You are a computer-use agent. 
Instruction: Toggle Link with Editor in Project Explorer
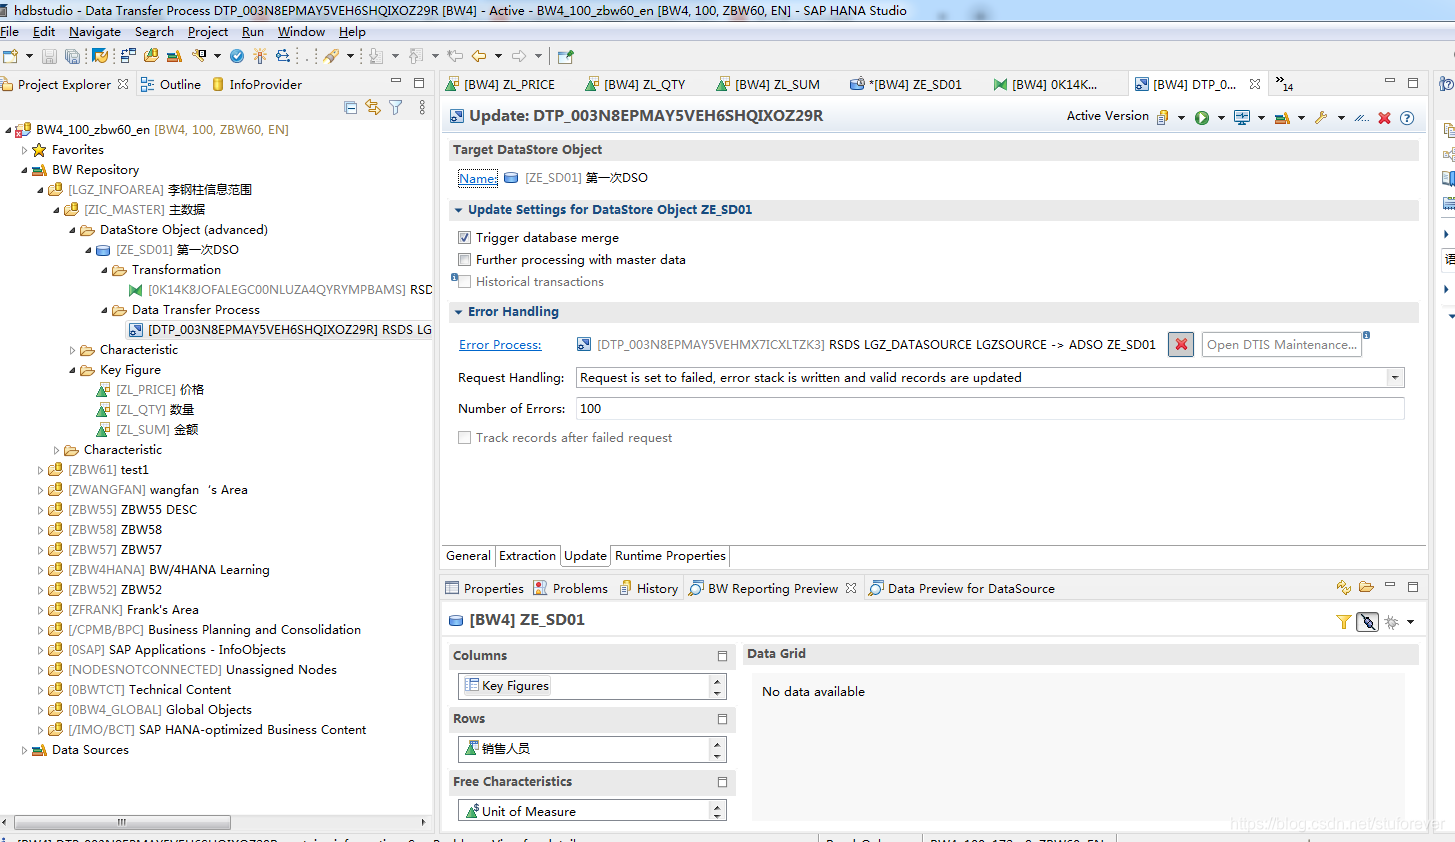pos(373,107)
